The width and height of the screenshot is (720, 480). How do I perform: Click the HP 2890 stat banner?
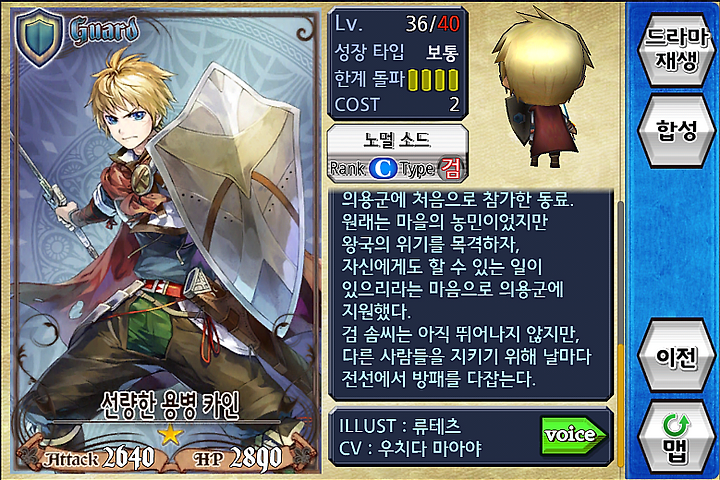click(x=238, y=457)
